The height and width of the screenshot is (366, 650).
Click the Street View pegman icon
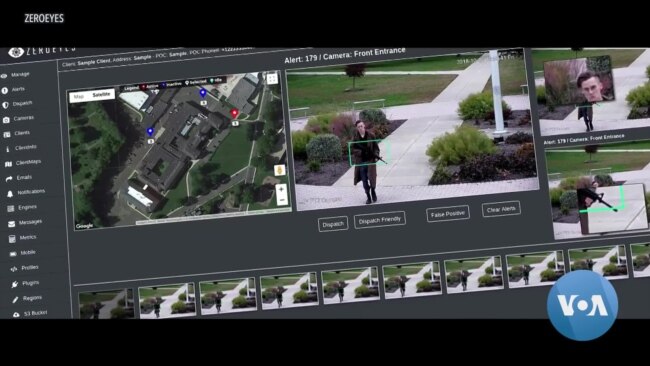click(x=279, y=170)
